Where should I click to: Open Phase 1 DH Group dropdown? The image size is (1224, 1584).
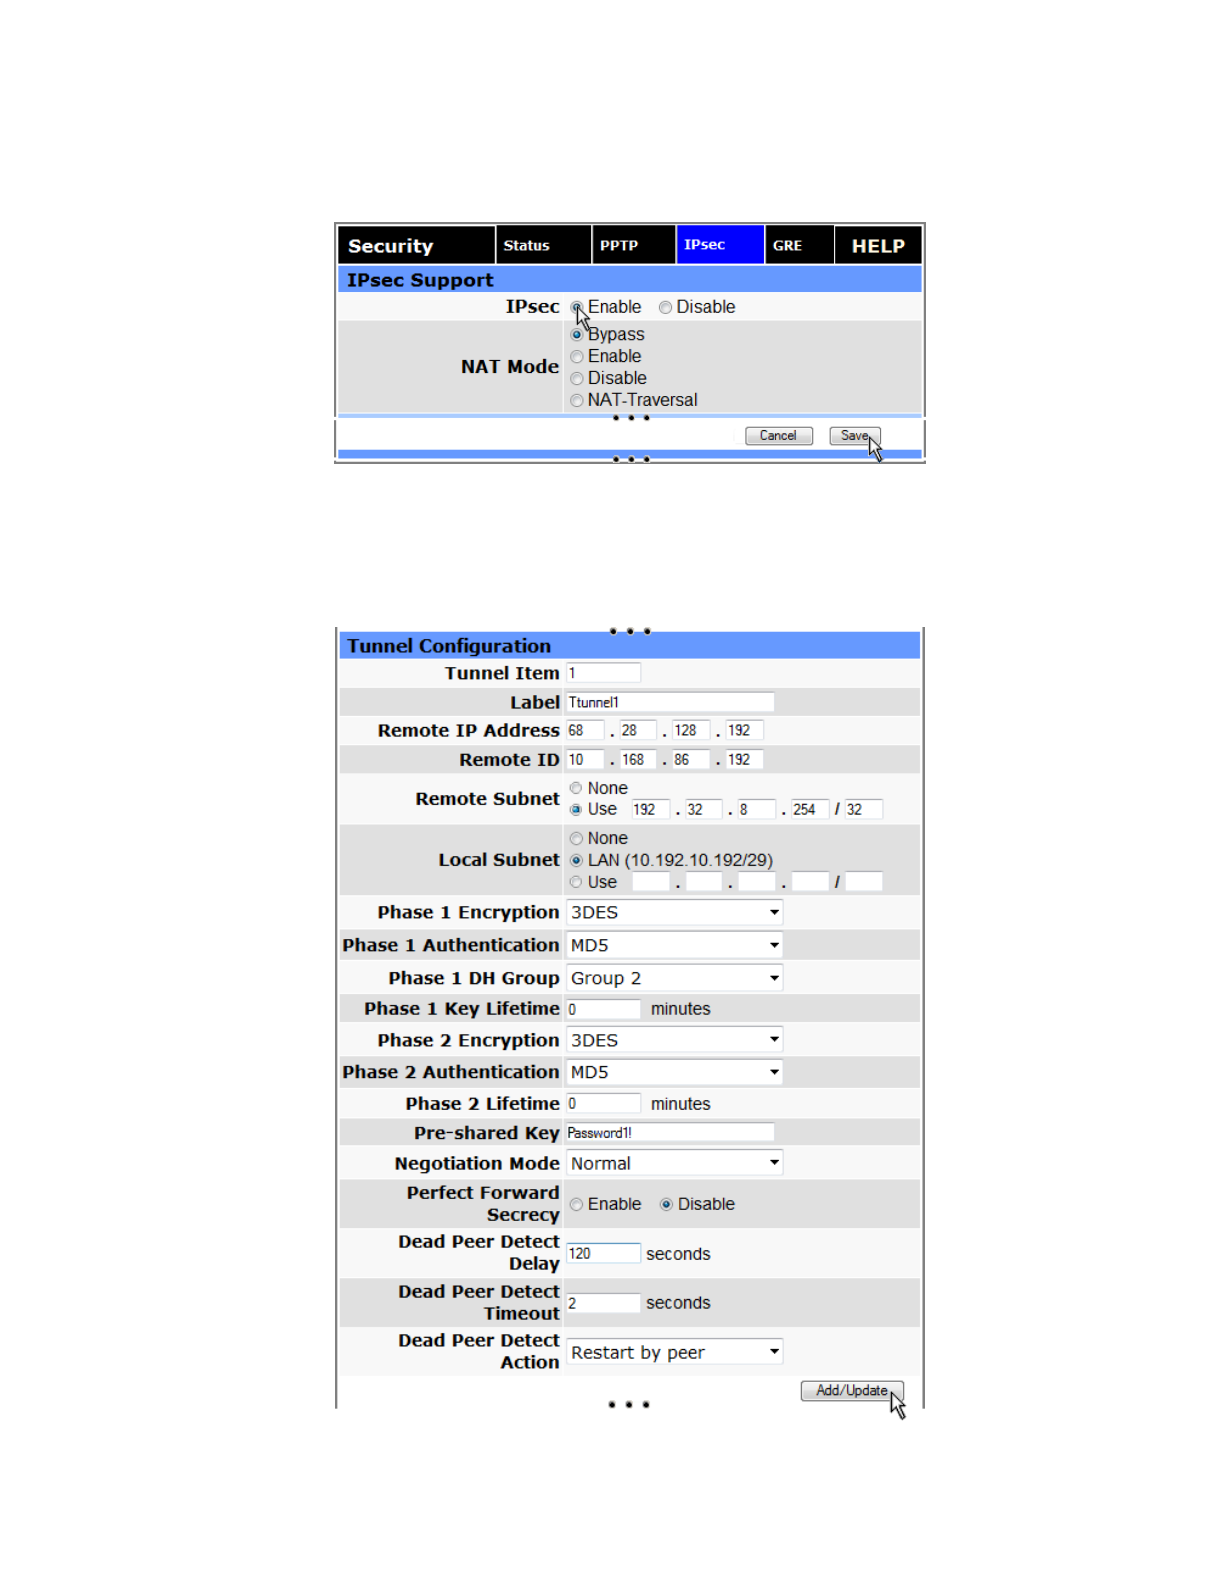pyautogui.click(x=674, y=978)
